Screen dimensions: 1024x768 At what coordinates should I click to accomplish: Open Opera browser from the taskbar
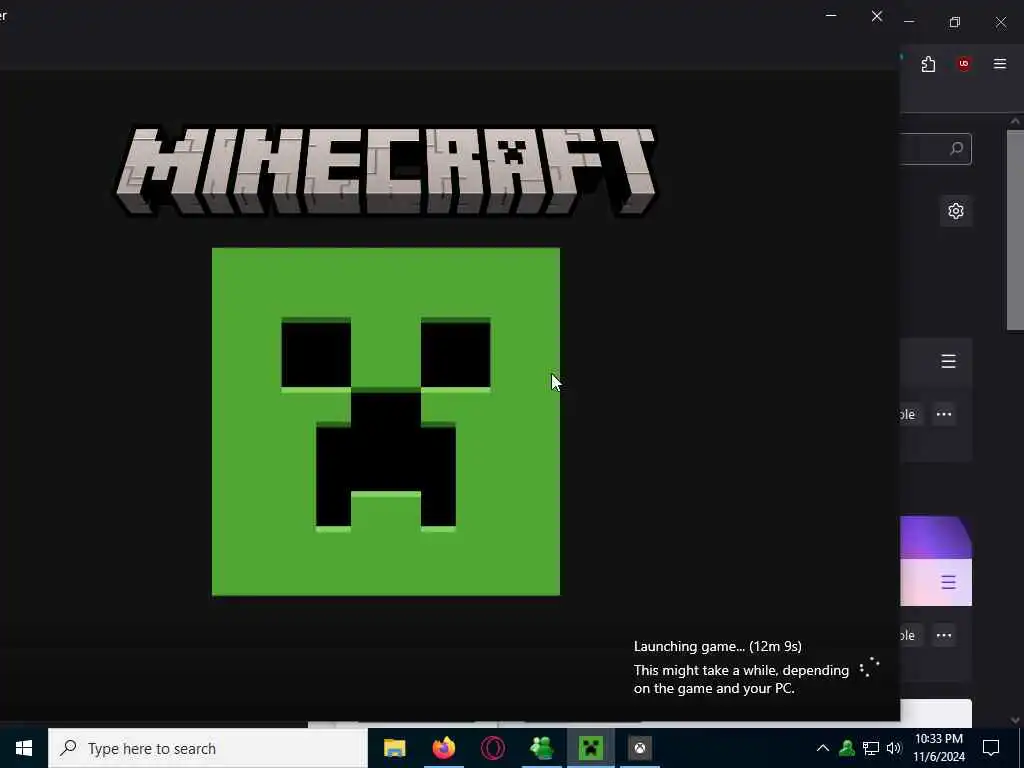pyautogui.click(x=492, y=748)
